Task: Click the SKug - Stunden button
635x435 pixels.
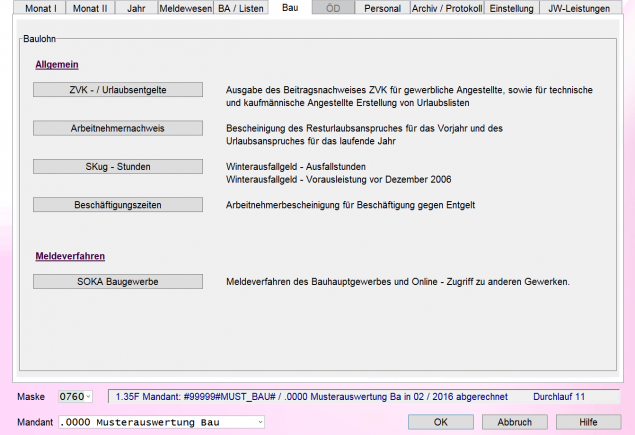Action: [x=118, y=166]
